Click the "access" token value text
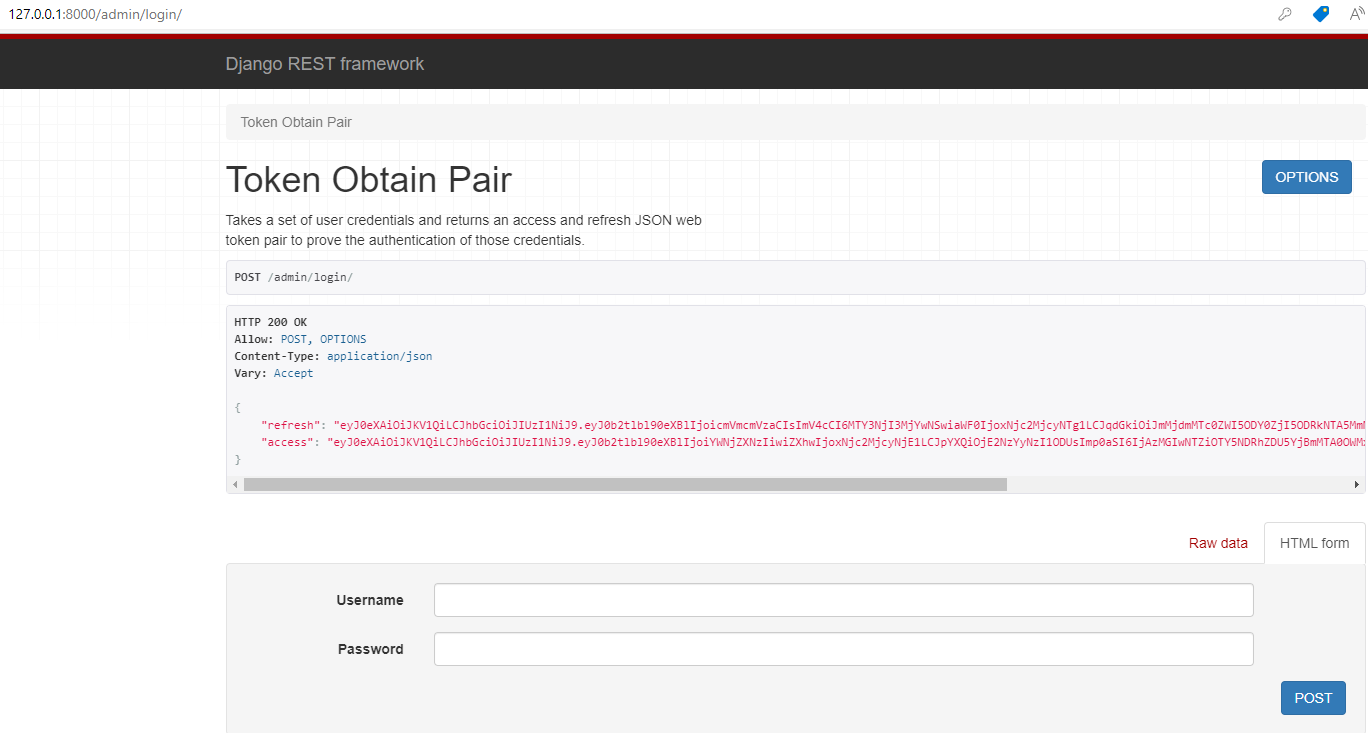The height and width of the screenshot is (733, 1368). coord(846,441)
